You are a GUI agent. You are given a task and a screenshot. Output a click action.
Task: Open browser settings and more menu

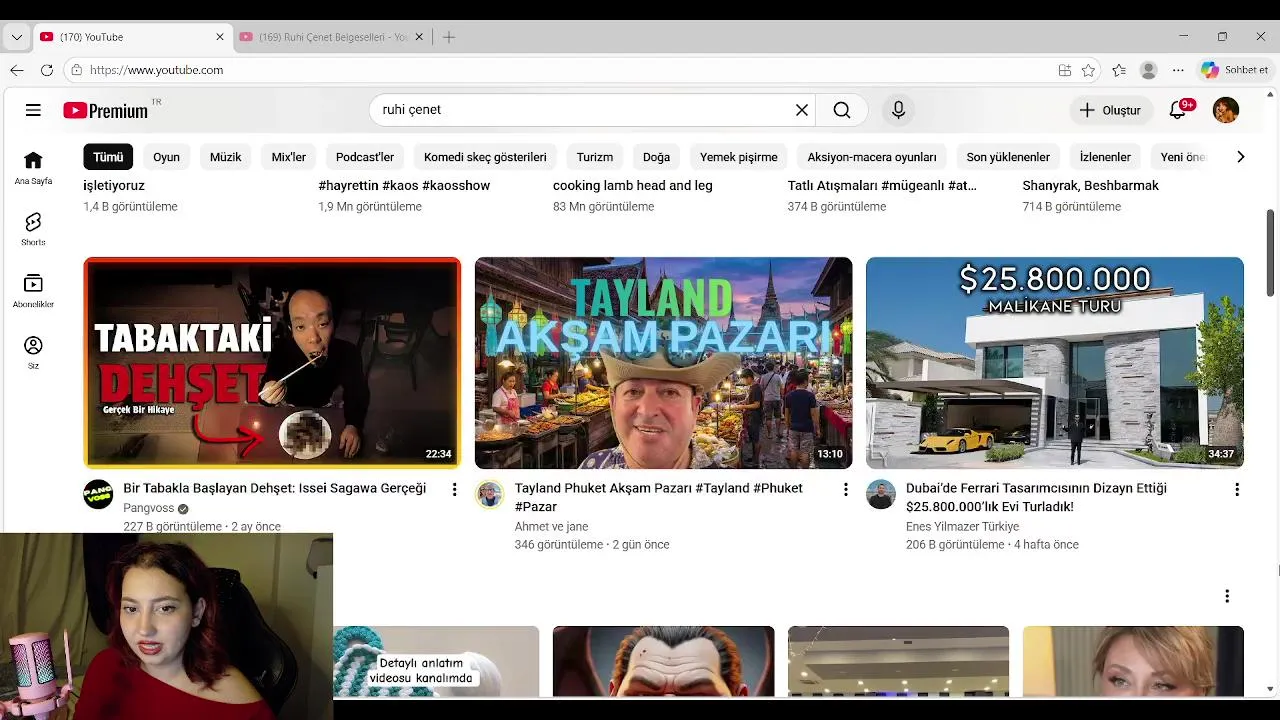(x=1178, y=70)
